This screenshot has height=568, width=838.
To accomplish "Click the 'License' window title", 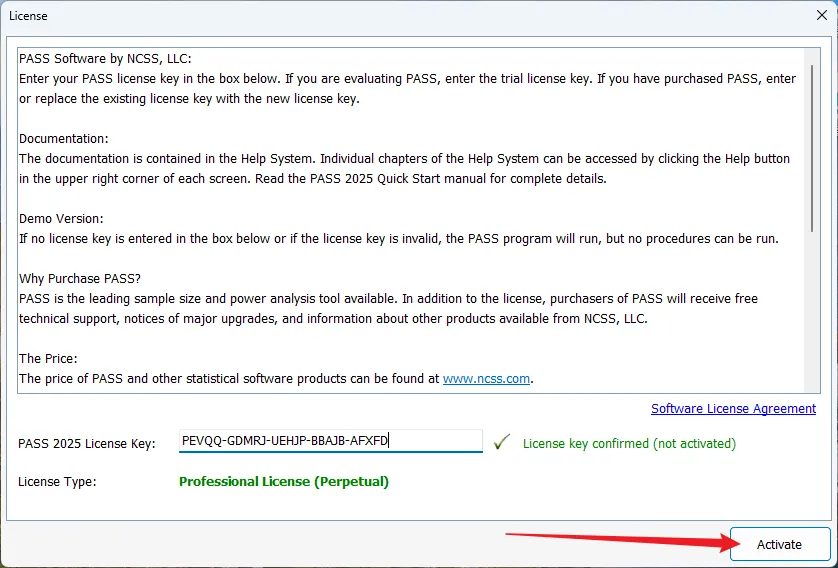I will (x=28, y=16).
